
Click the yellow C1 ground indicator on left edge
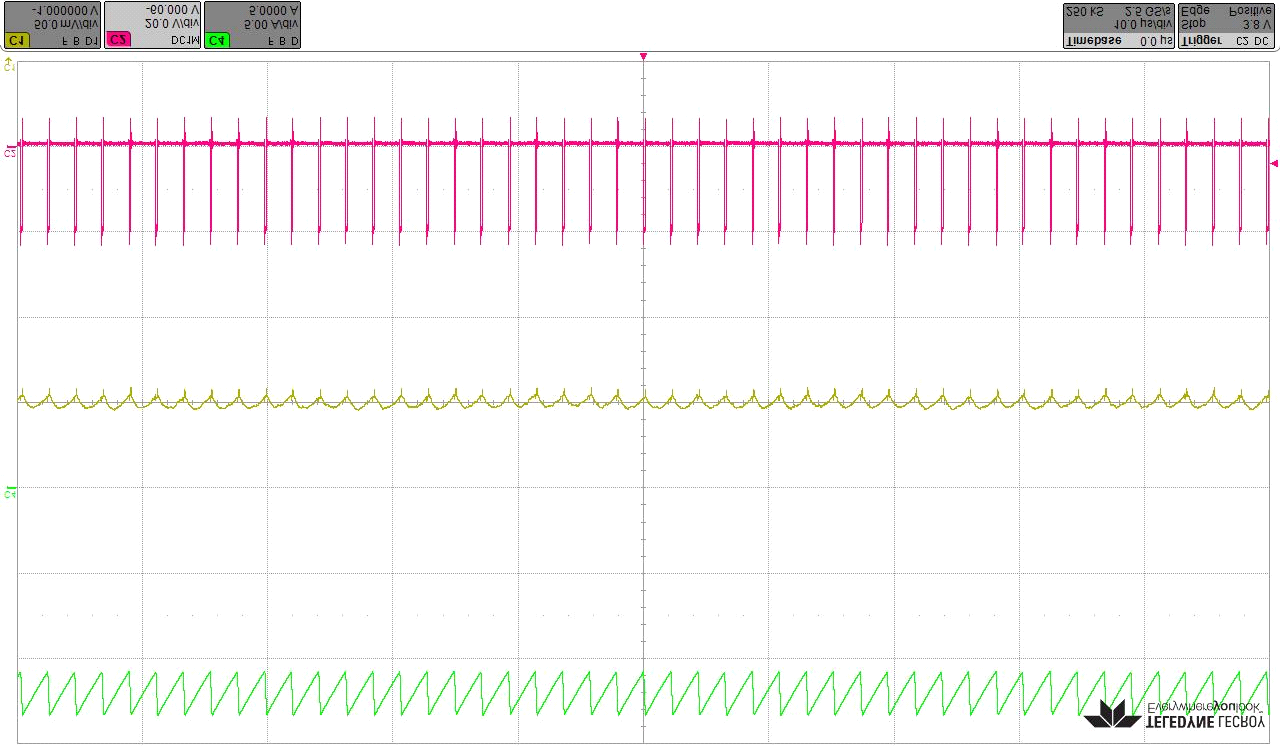tap(10, 65)
